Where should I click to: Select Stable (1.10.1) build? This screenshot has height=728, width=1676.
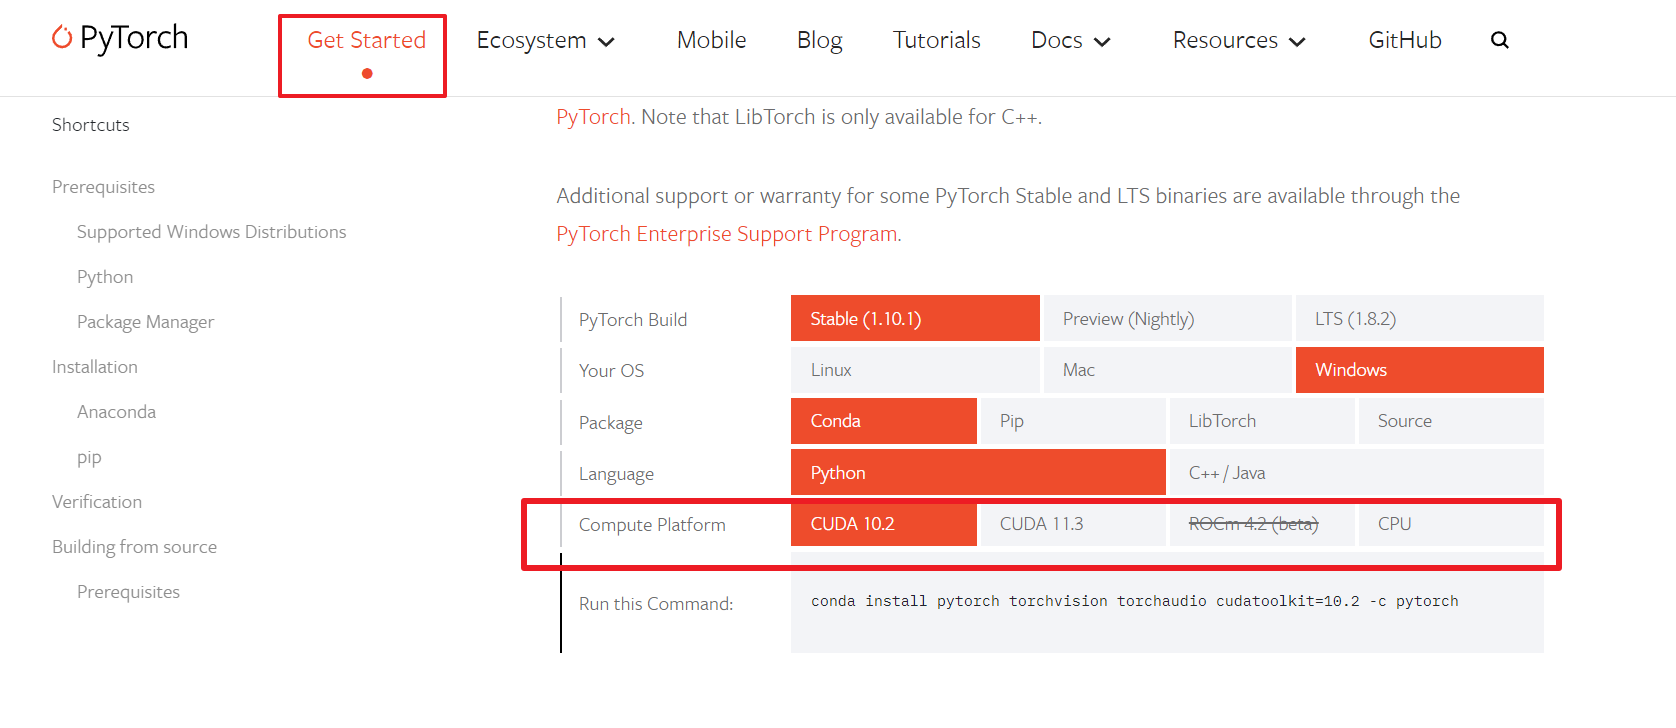click(x=915, y=318)
